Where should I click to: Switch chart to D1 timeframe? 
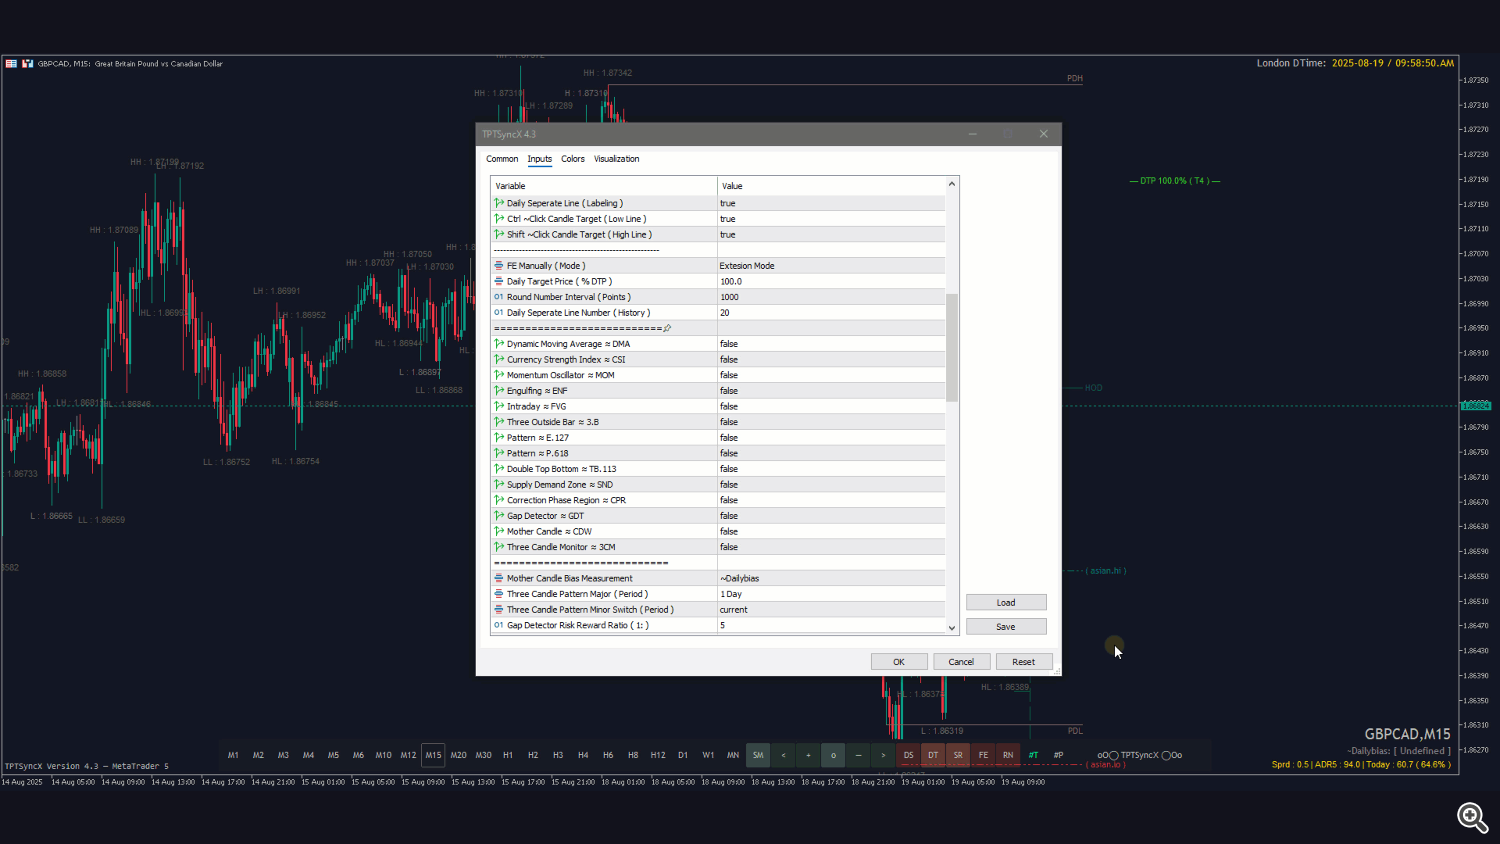click(683, 755)
